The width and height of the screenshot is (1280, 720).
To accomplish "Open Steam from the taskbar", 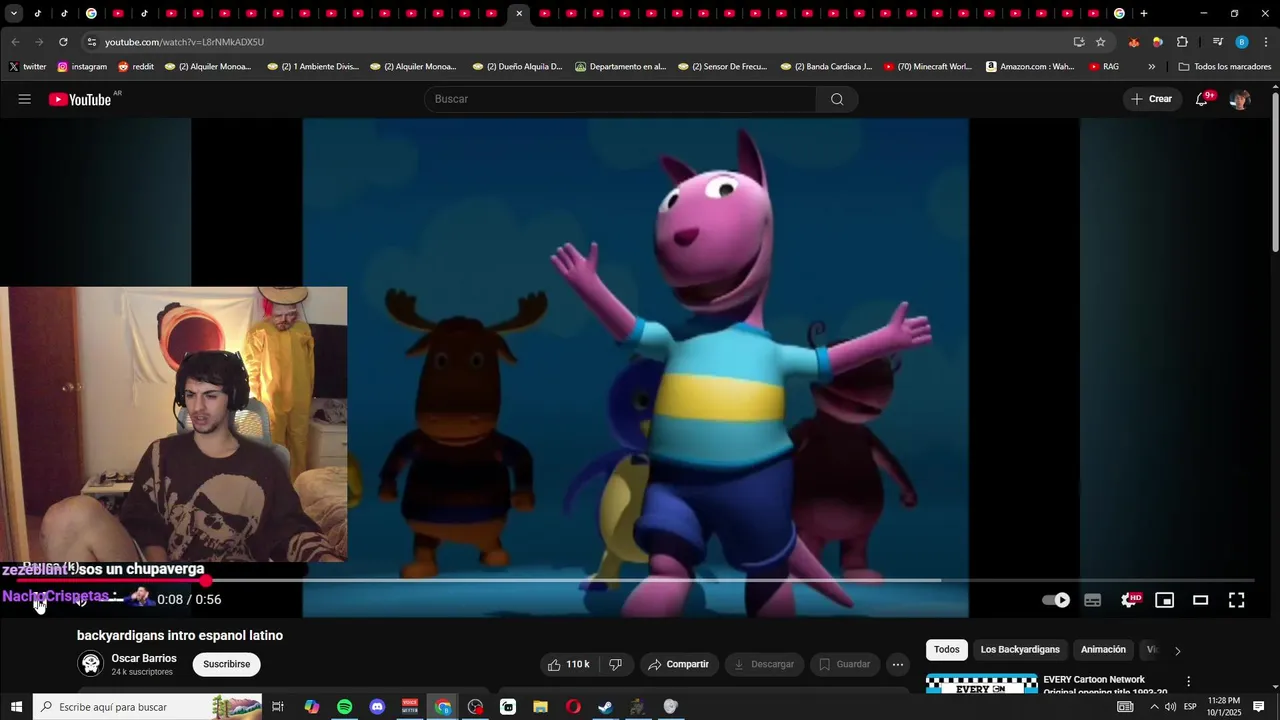I will point(605,707).
